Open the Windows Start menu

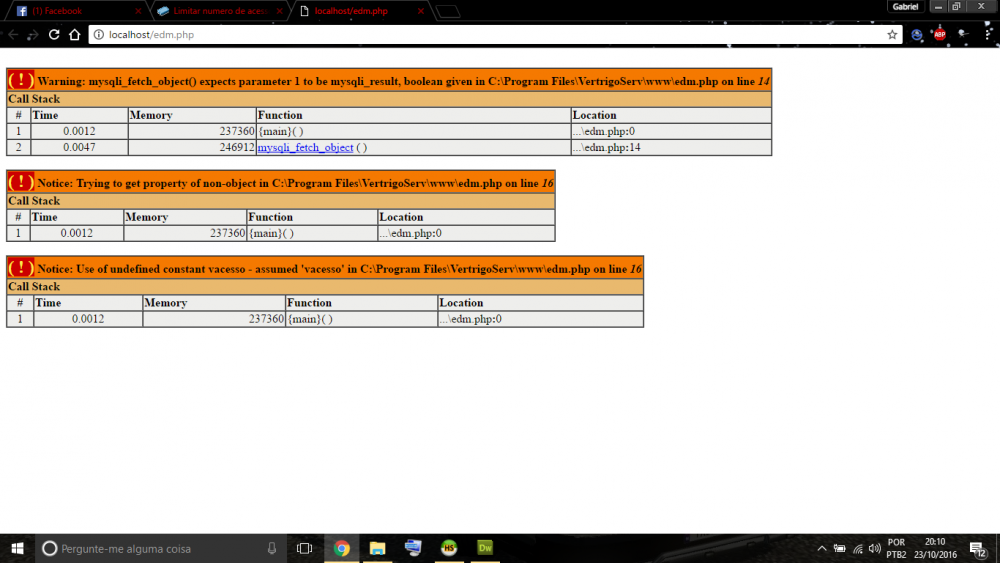point(17,548)
